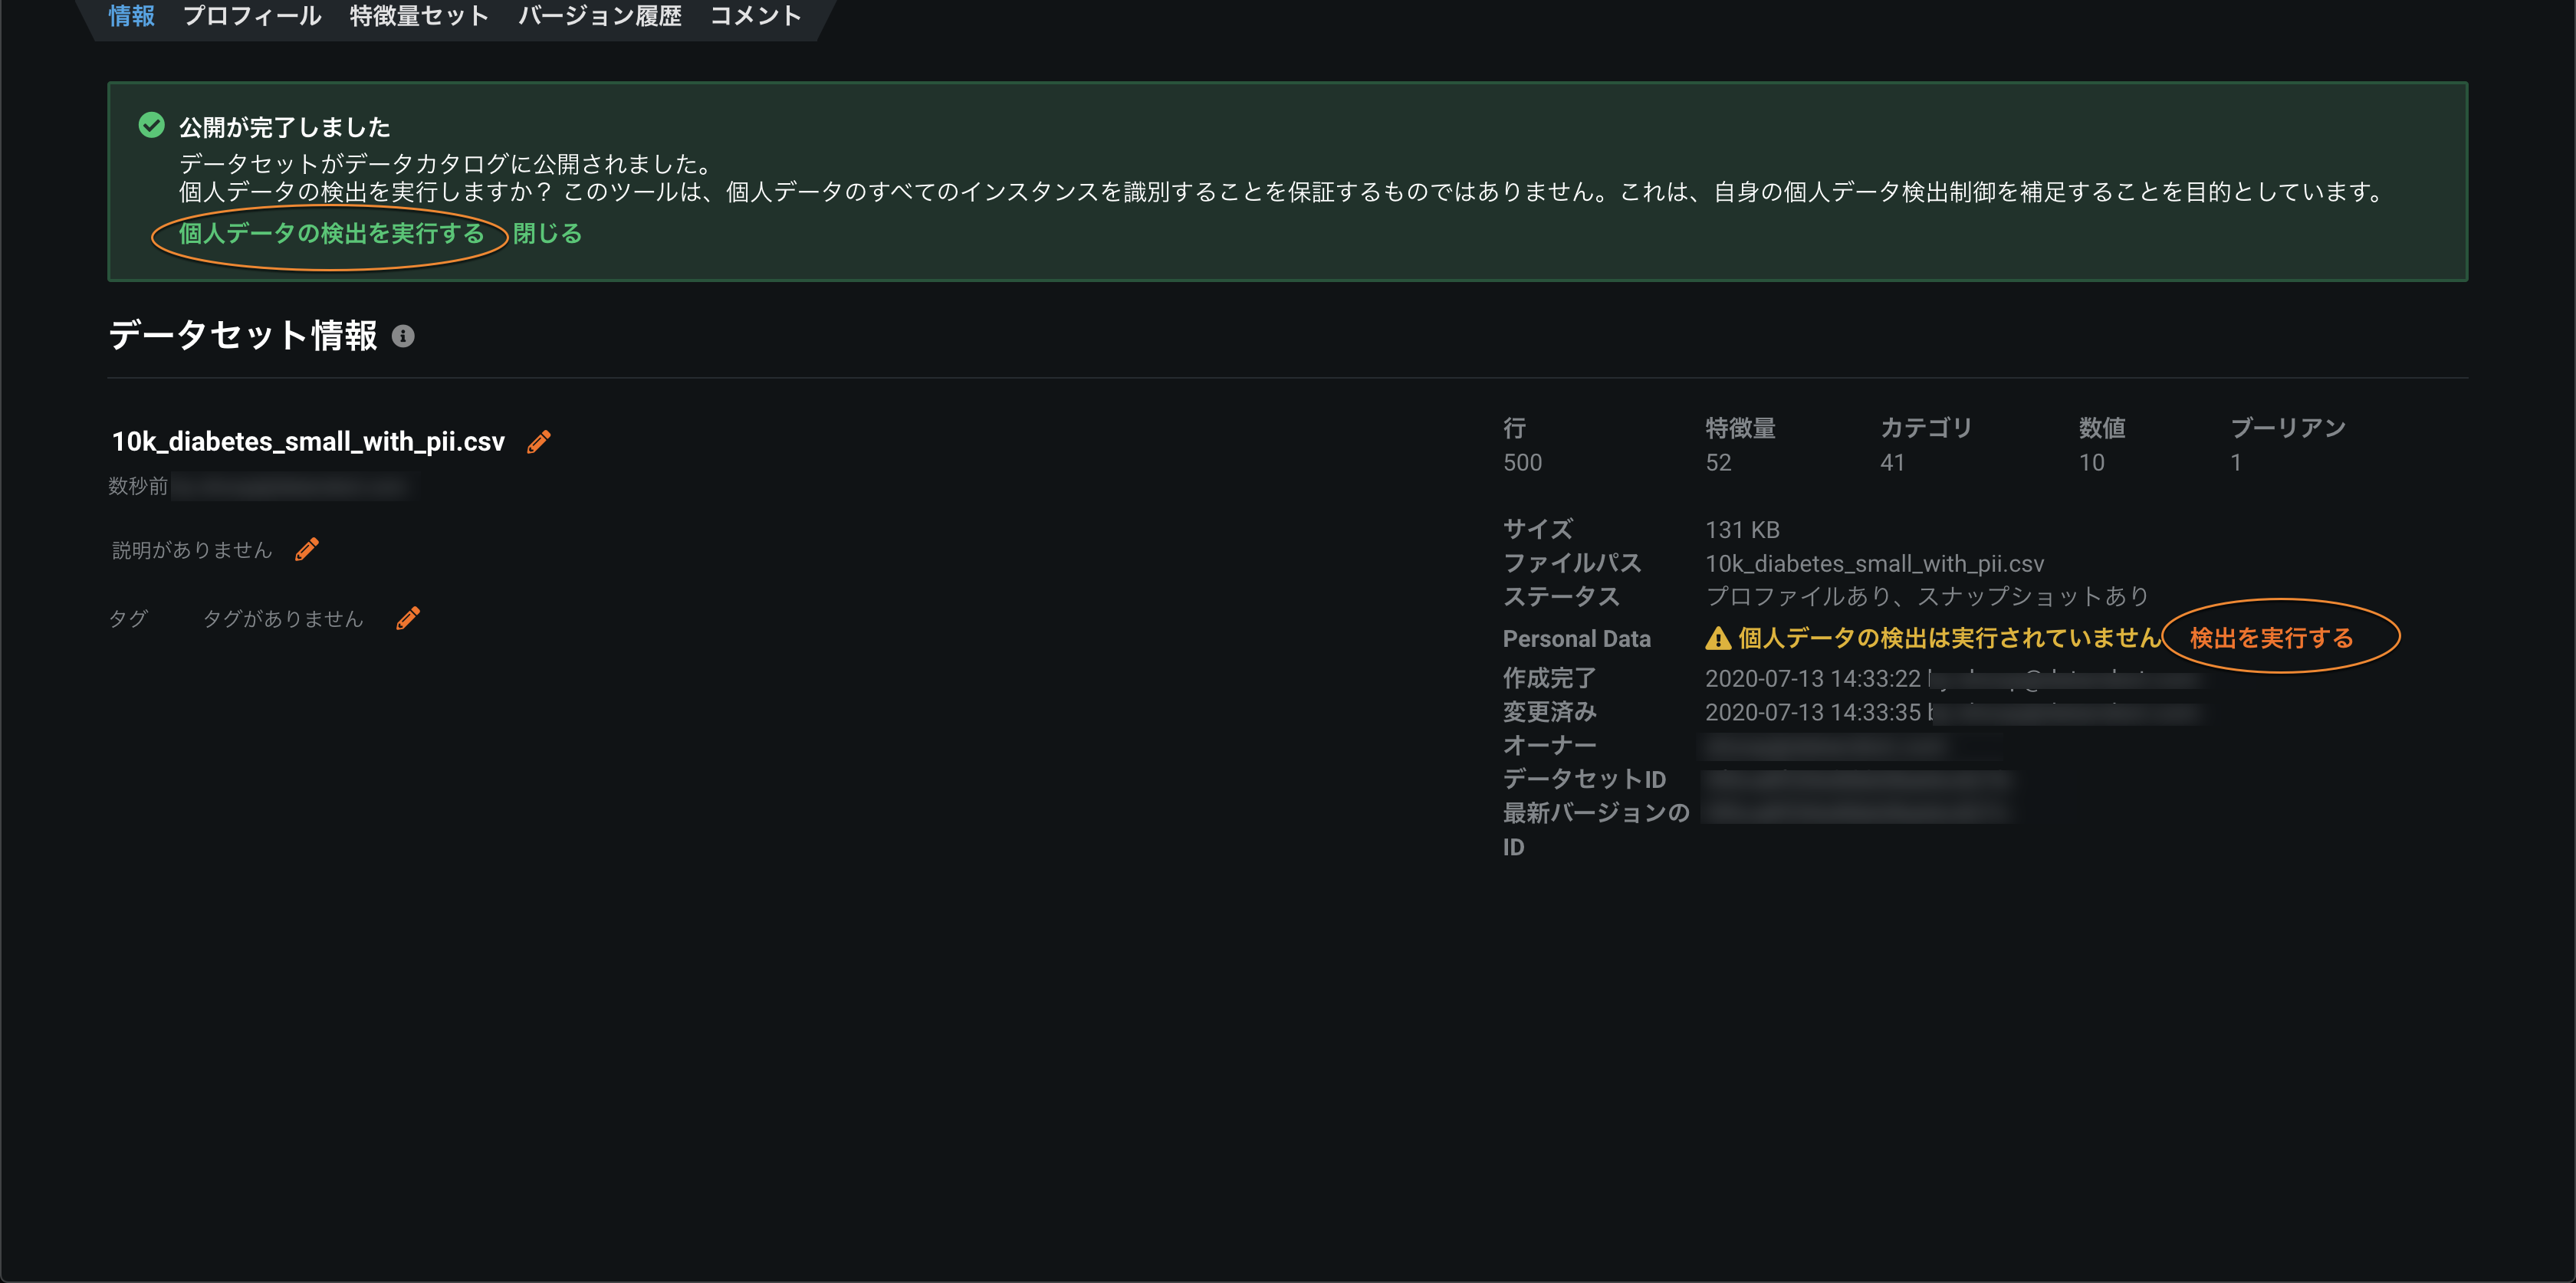
Task: Click 個人データの検出は実行されていません warning text
Action: click(x=1949, y=638)
